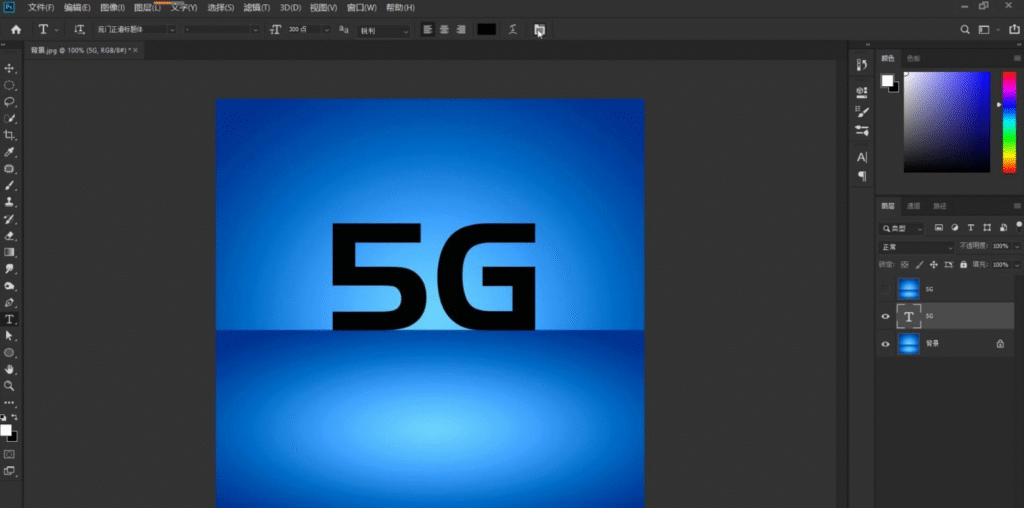Open the layer opacity dropdown arrow
Viewport: 1024px width, 508px height.
[x=1017, y=246]
